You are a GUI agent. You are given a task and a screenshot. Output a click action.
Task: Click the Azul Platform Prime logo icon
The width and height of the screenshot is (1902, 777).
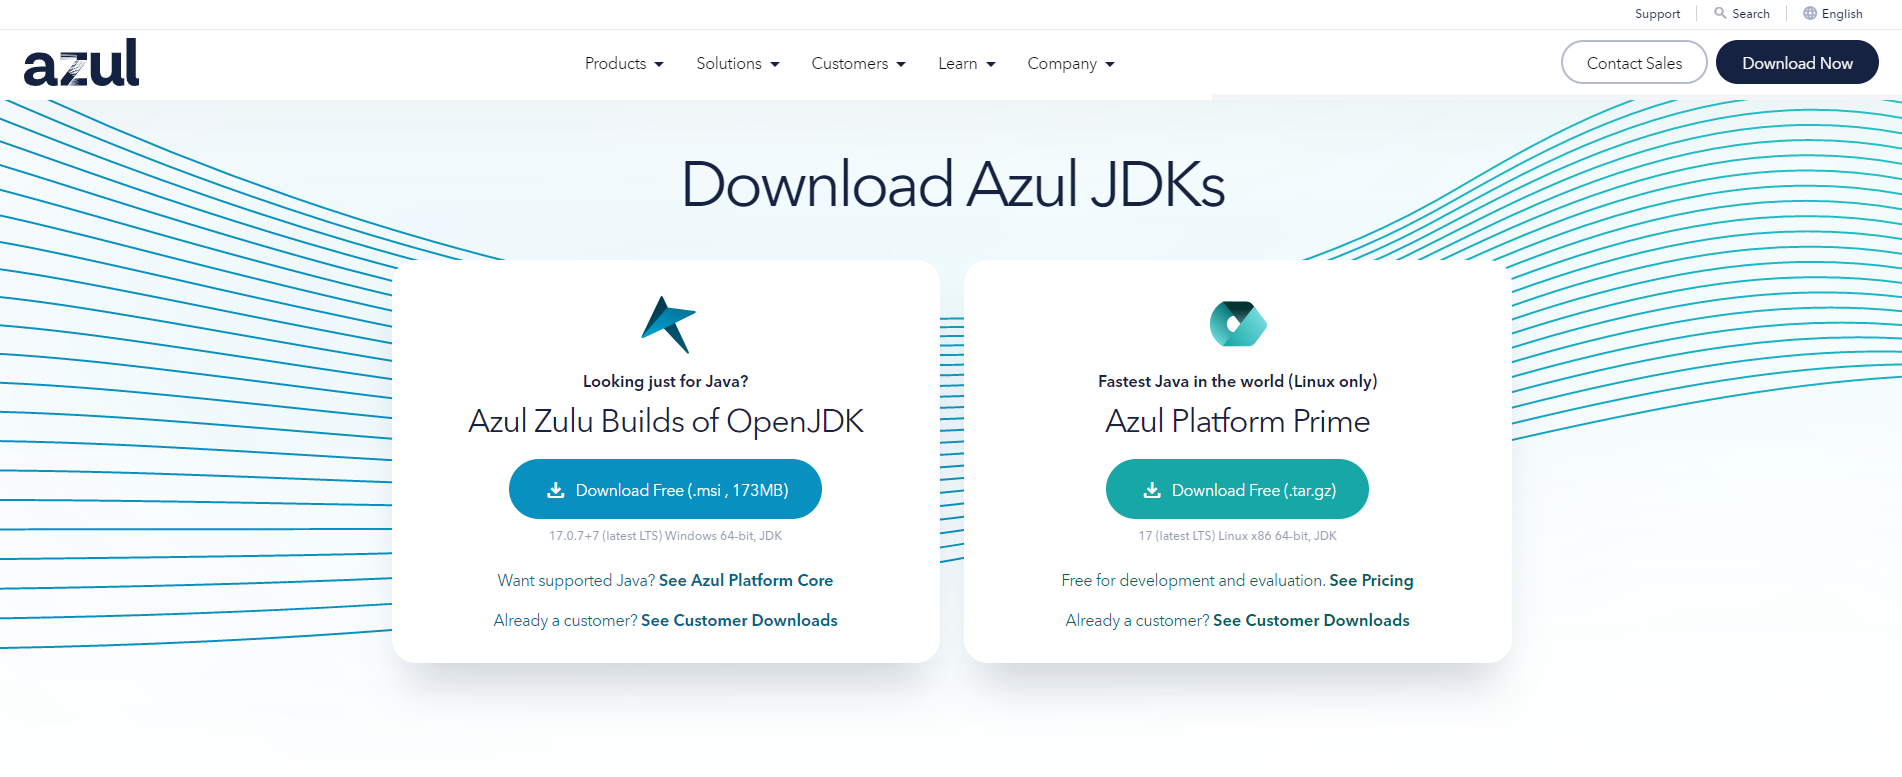(1238, 324)
